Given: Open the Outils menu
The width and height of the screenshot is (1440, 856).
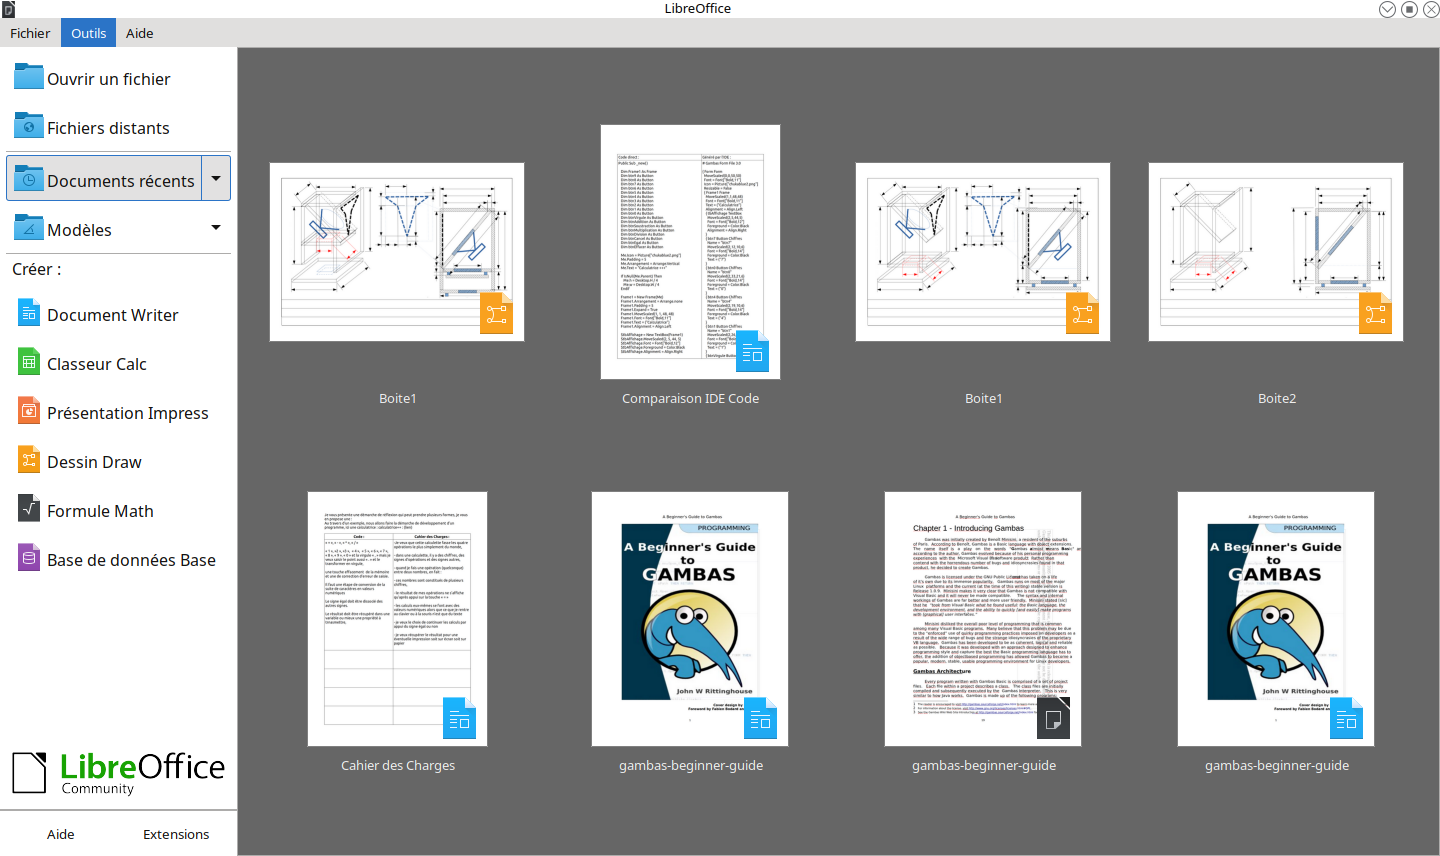Looking at the screenshot, I should click(89, 33).
